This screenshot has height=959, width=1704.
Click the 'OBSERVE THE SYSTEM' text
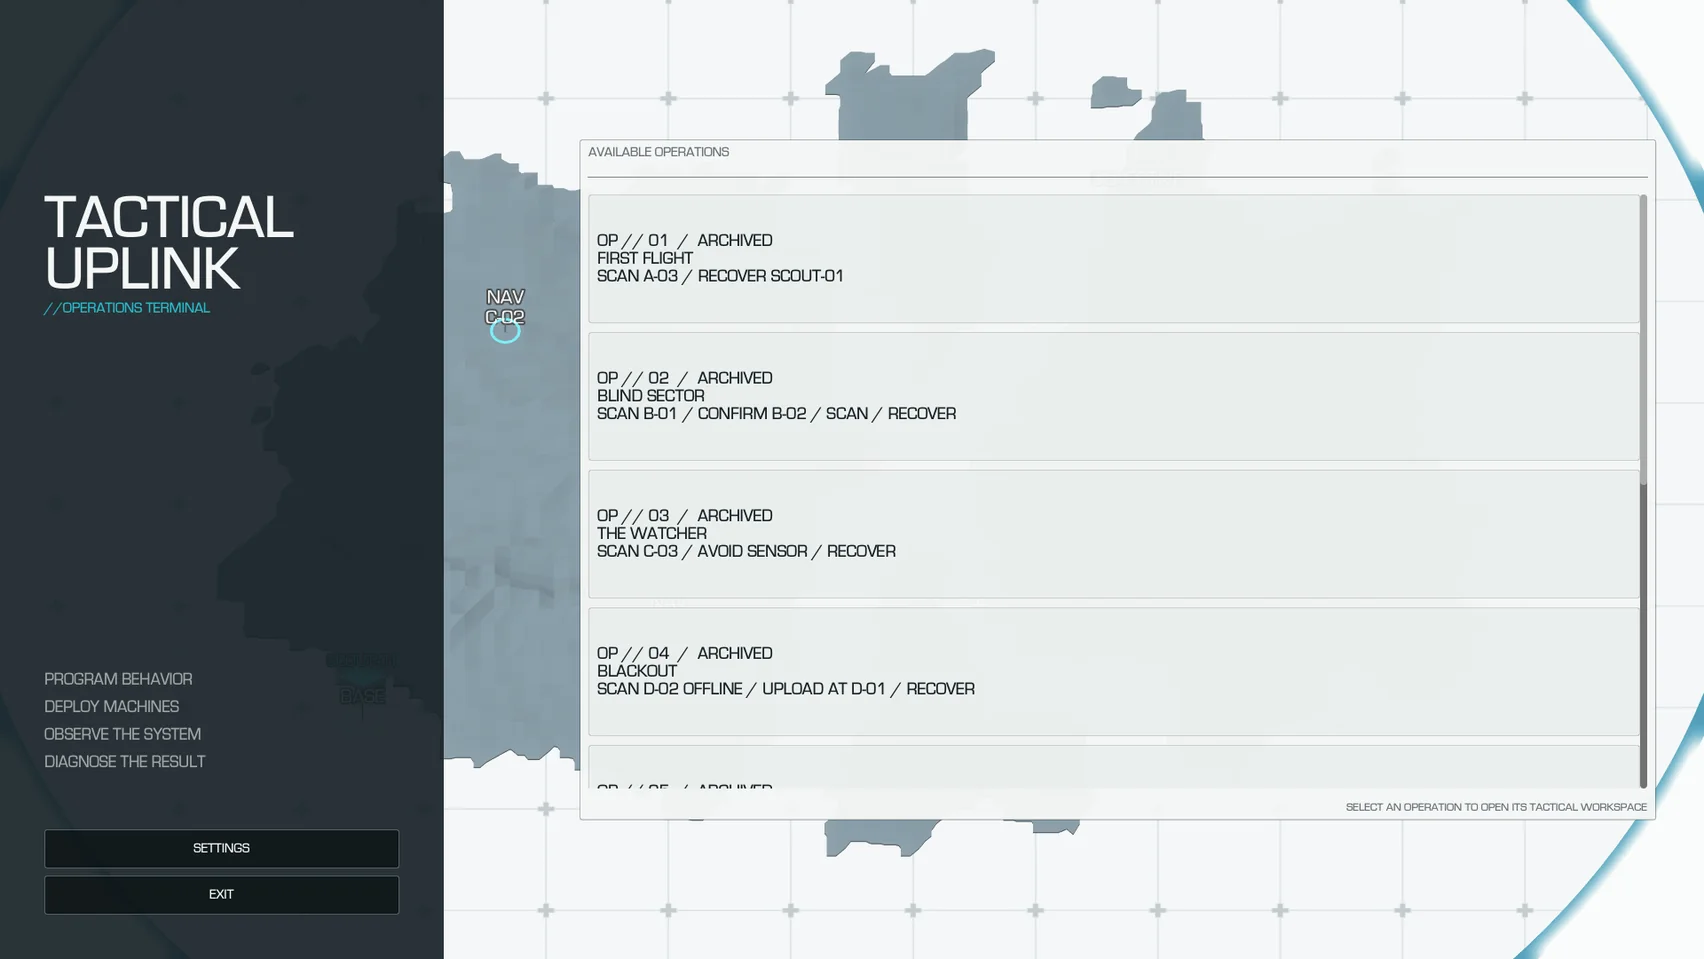pos(122,734)
